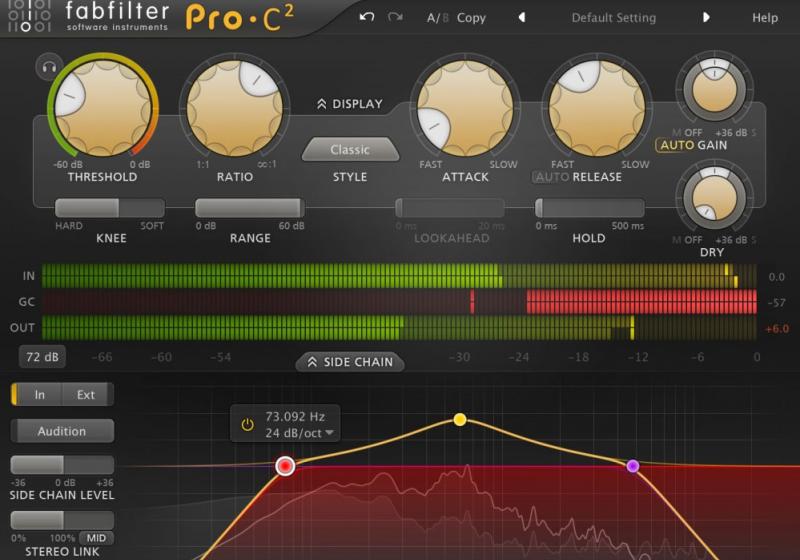The height and width of the screenshot is (560, 800).
Task: Enable the Audition button
Action: point(62,431)
